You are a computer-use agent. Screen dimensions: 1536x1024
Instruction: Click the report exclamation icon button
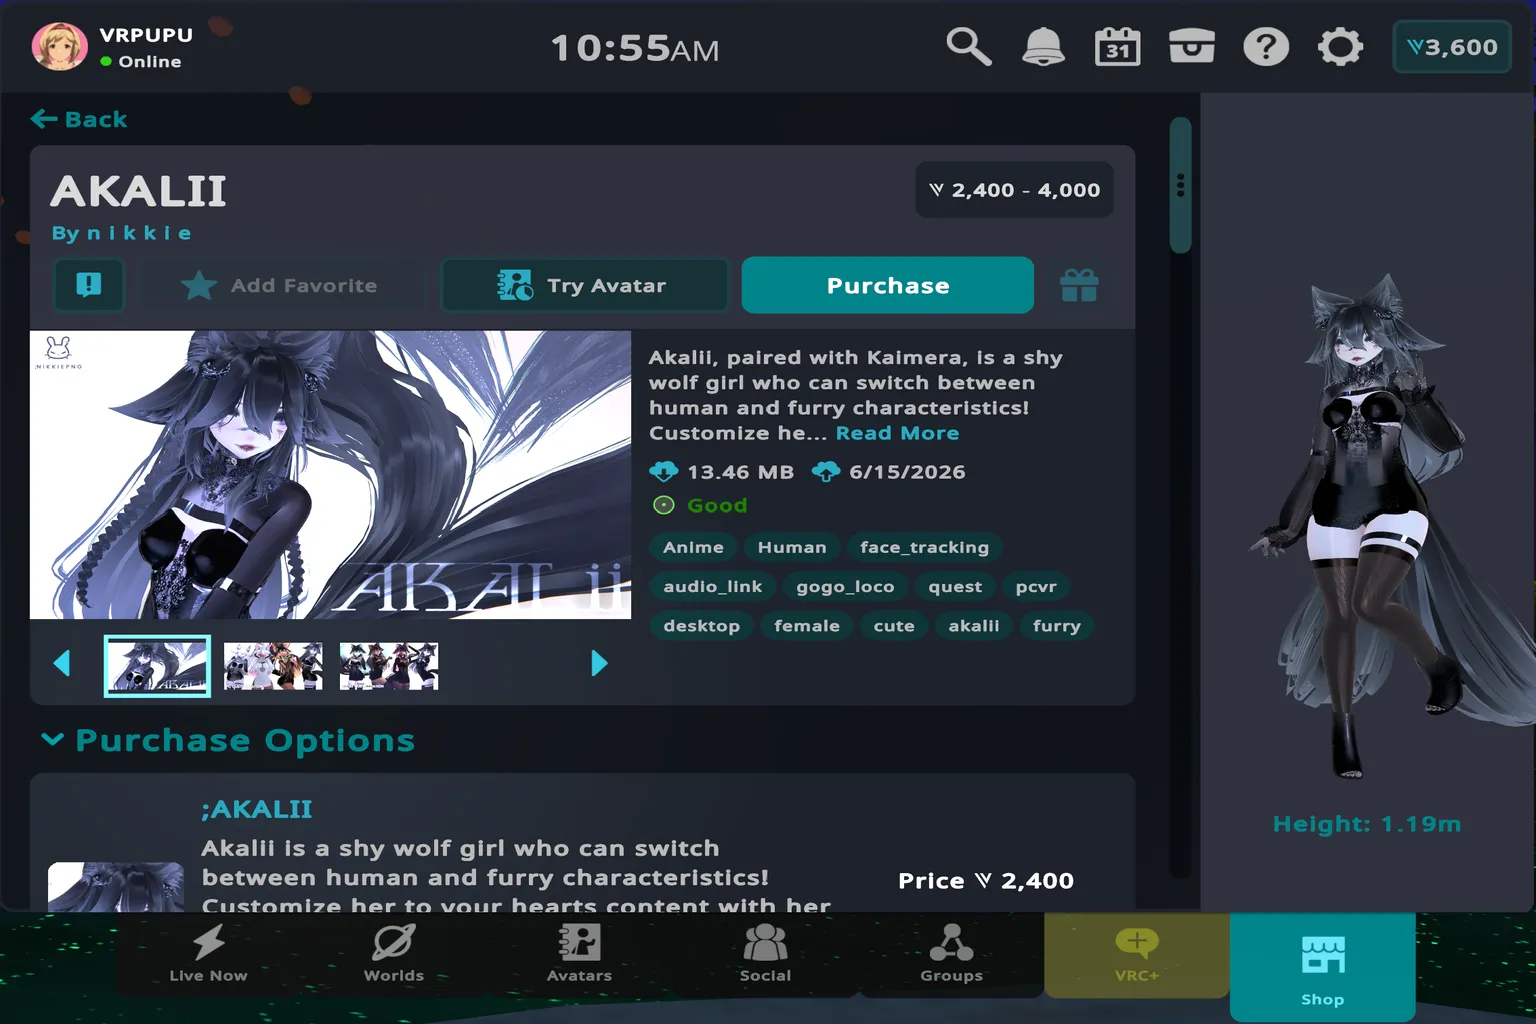pyautogui.click(x=89, y=285)
